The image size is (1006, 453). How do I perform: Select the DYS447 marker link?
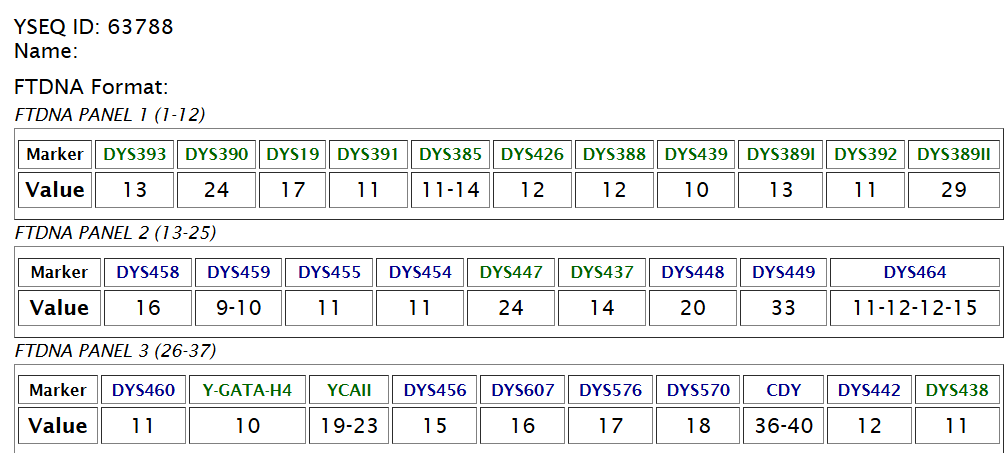click(x=510, y=272)
